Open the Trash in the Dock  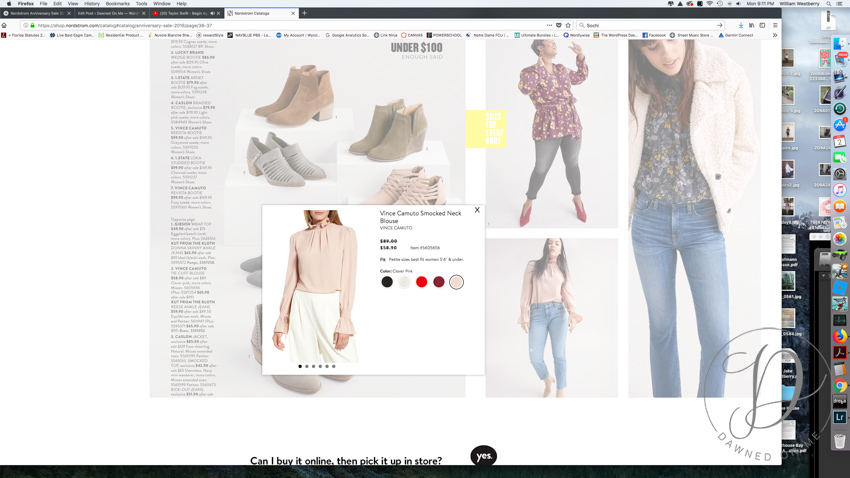tap(840, 441)
